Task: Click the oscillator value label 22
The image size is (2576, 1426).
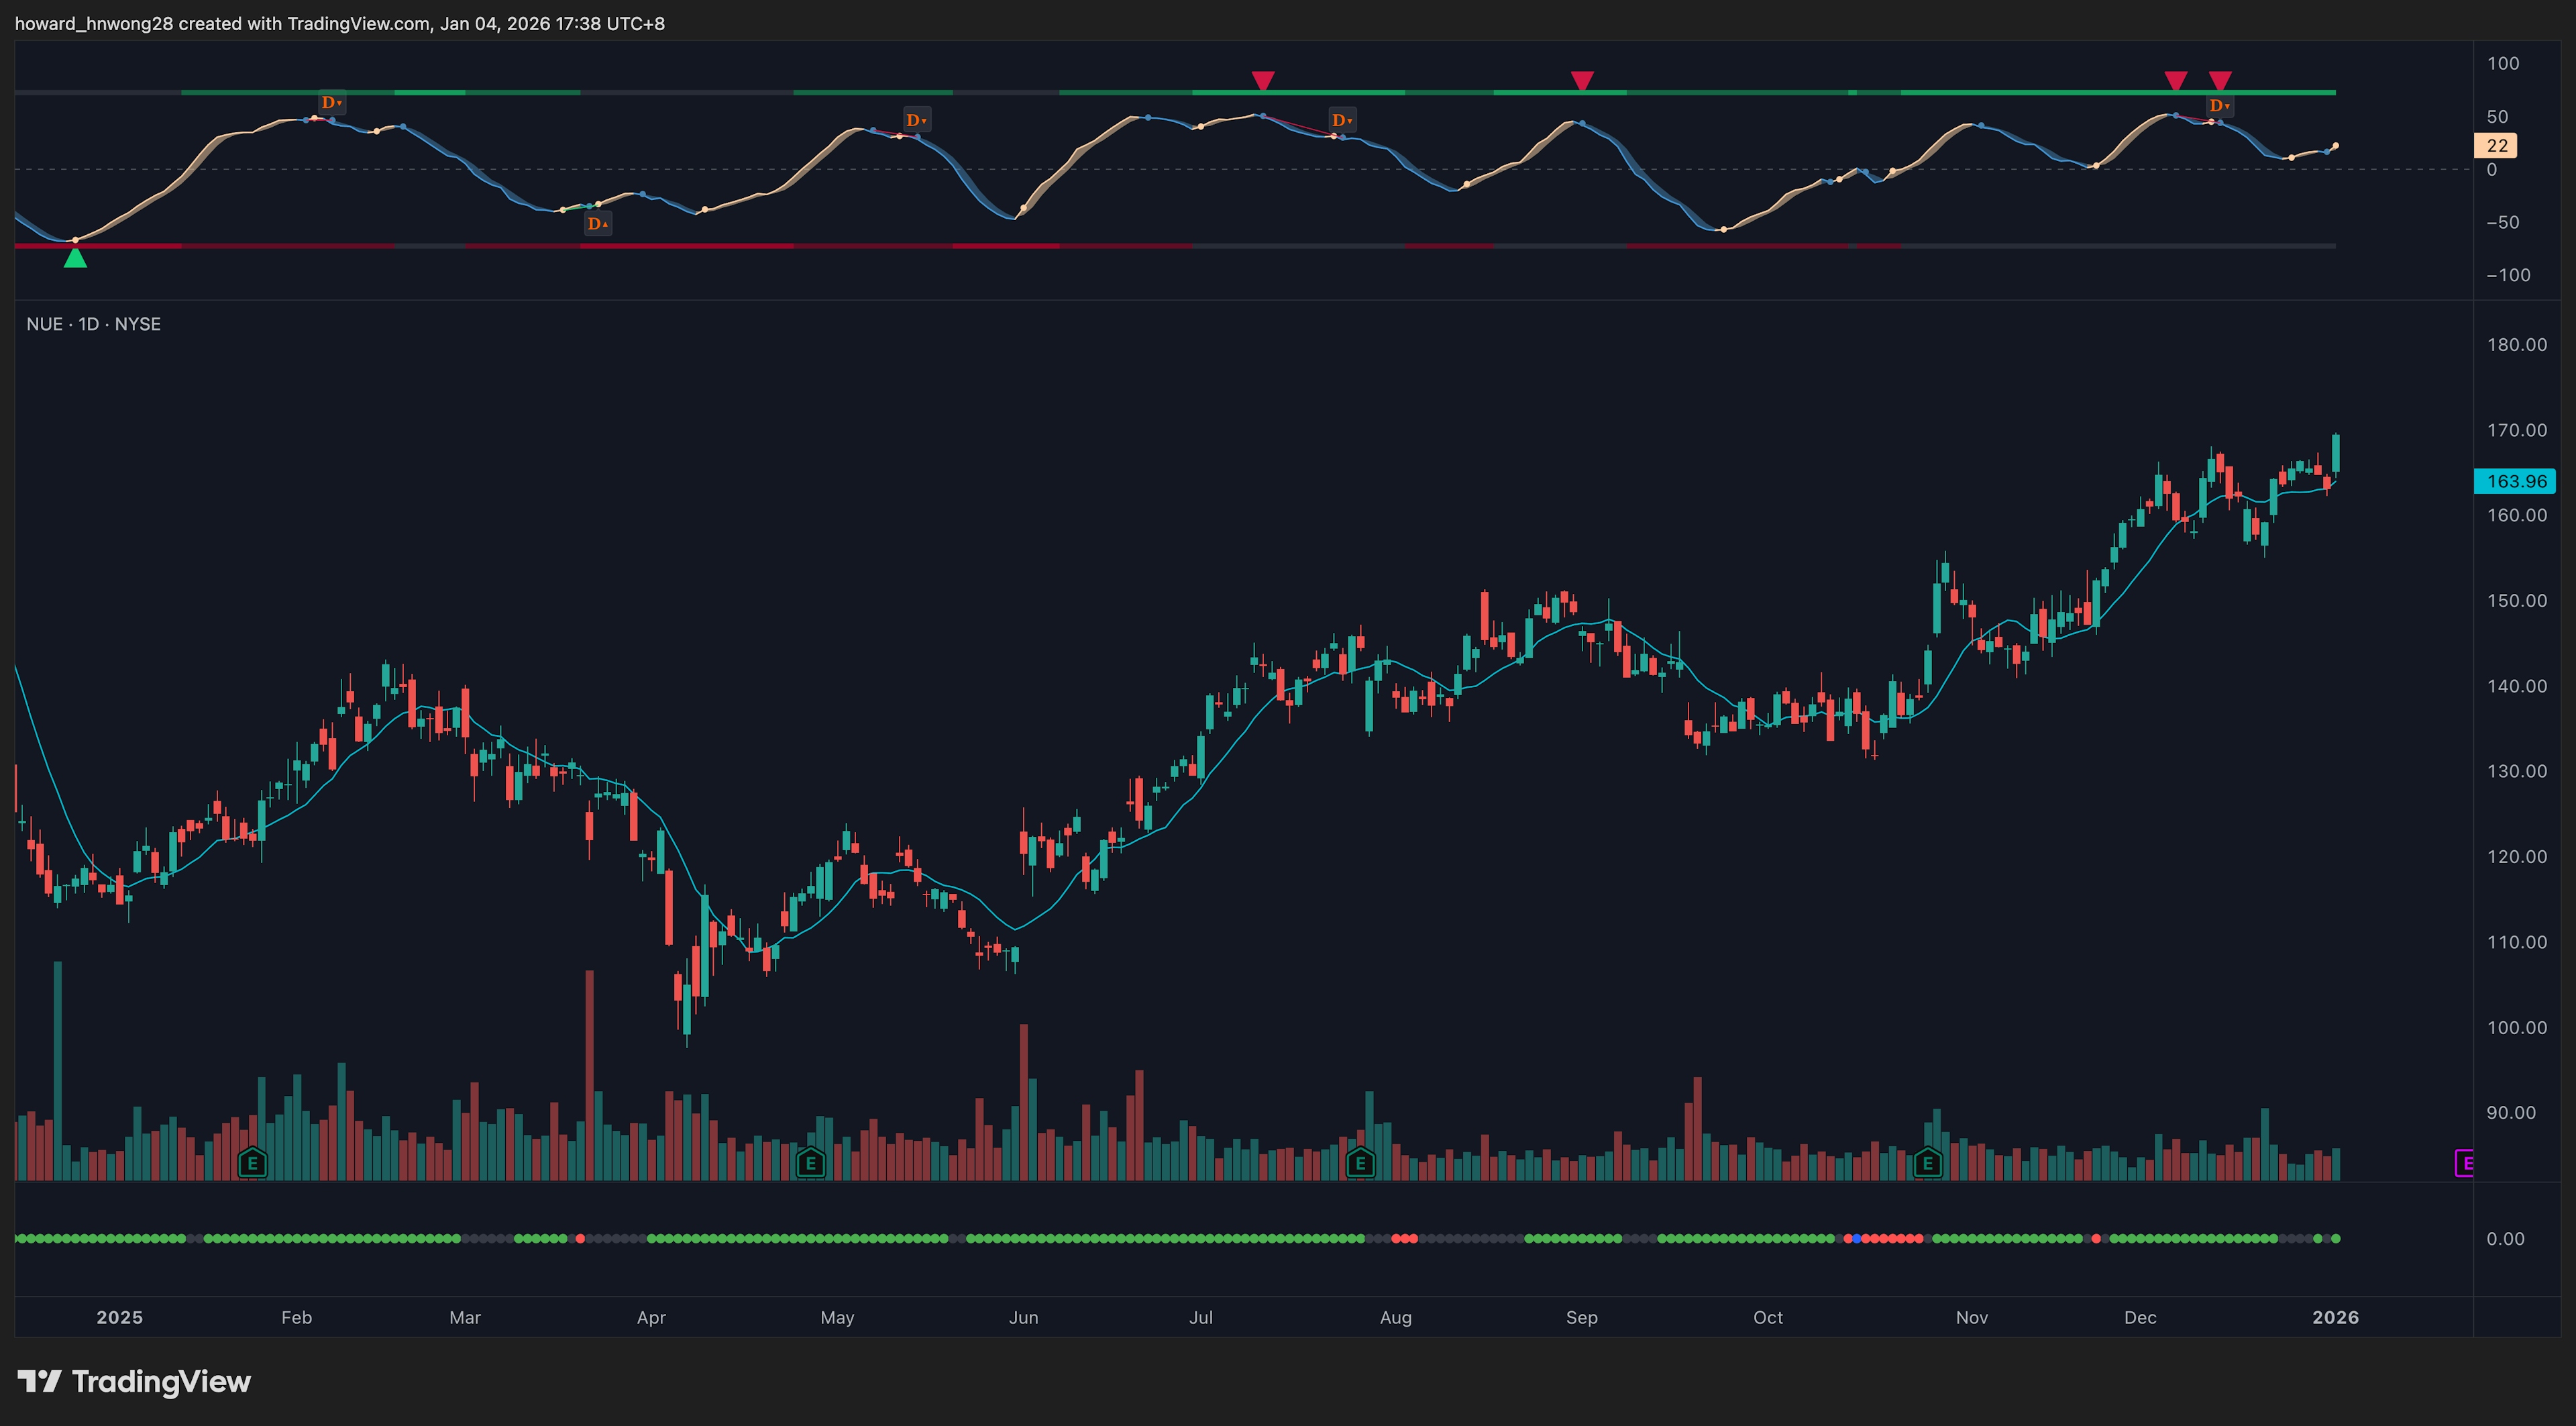Action: 2496,146
